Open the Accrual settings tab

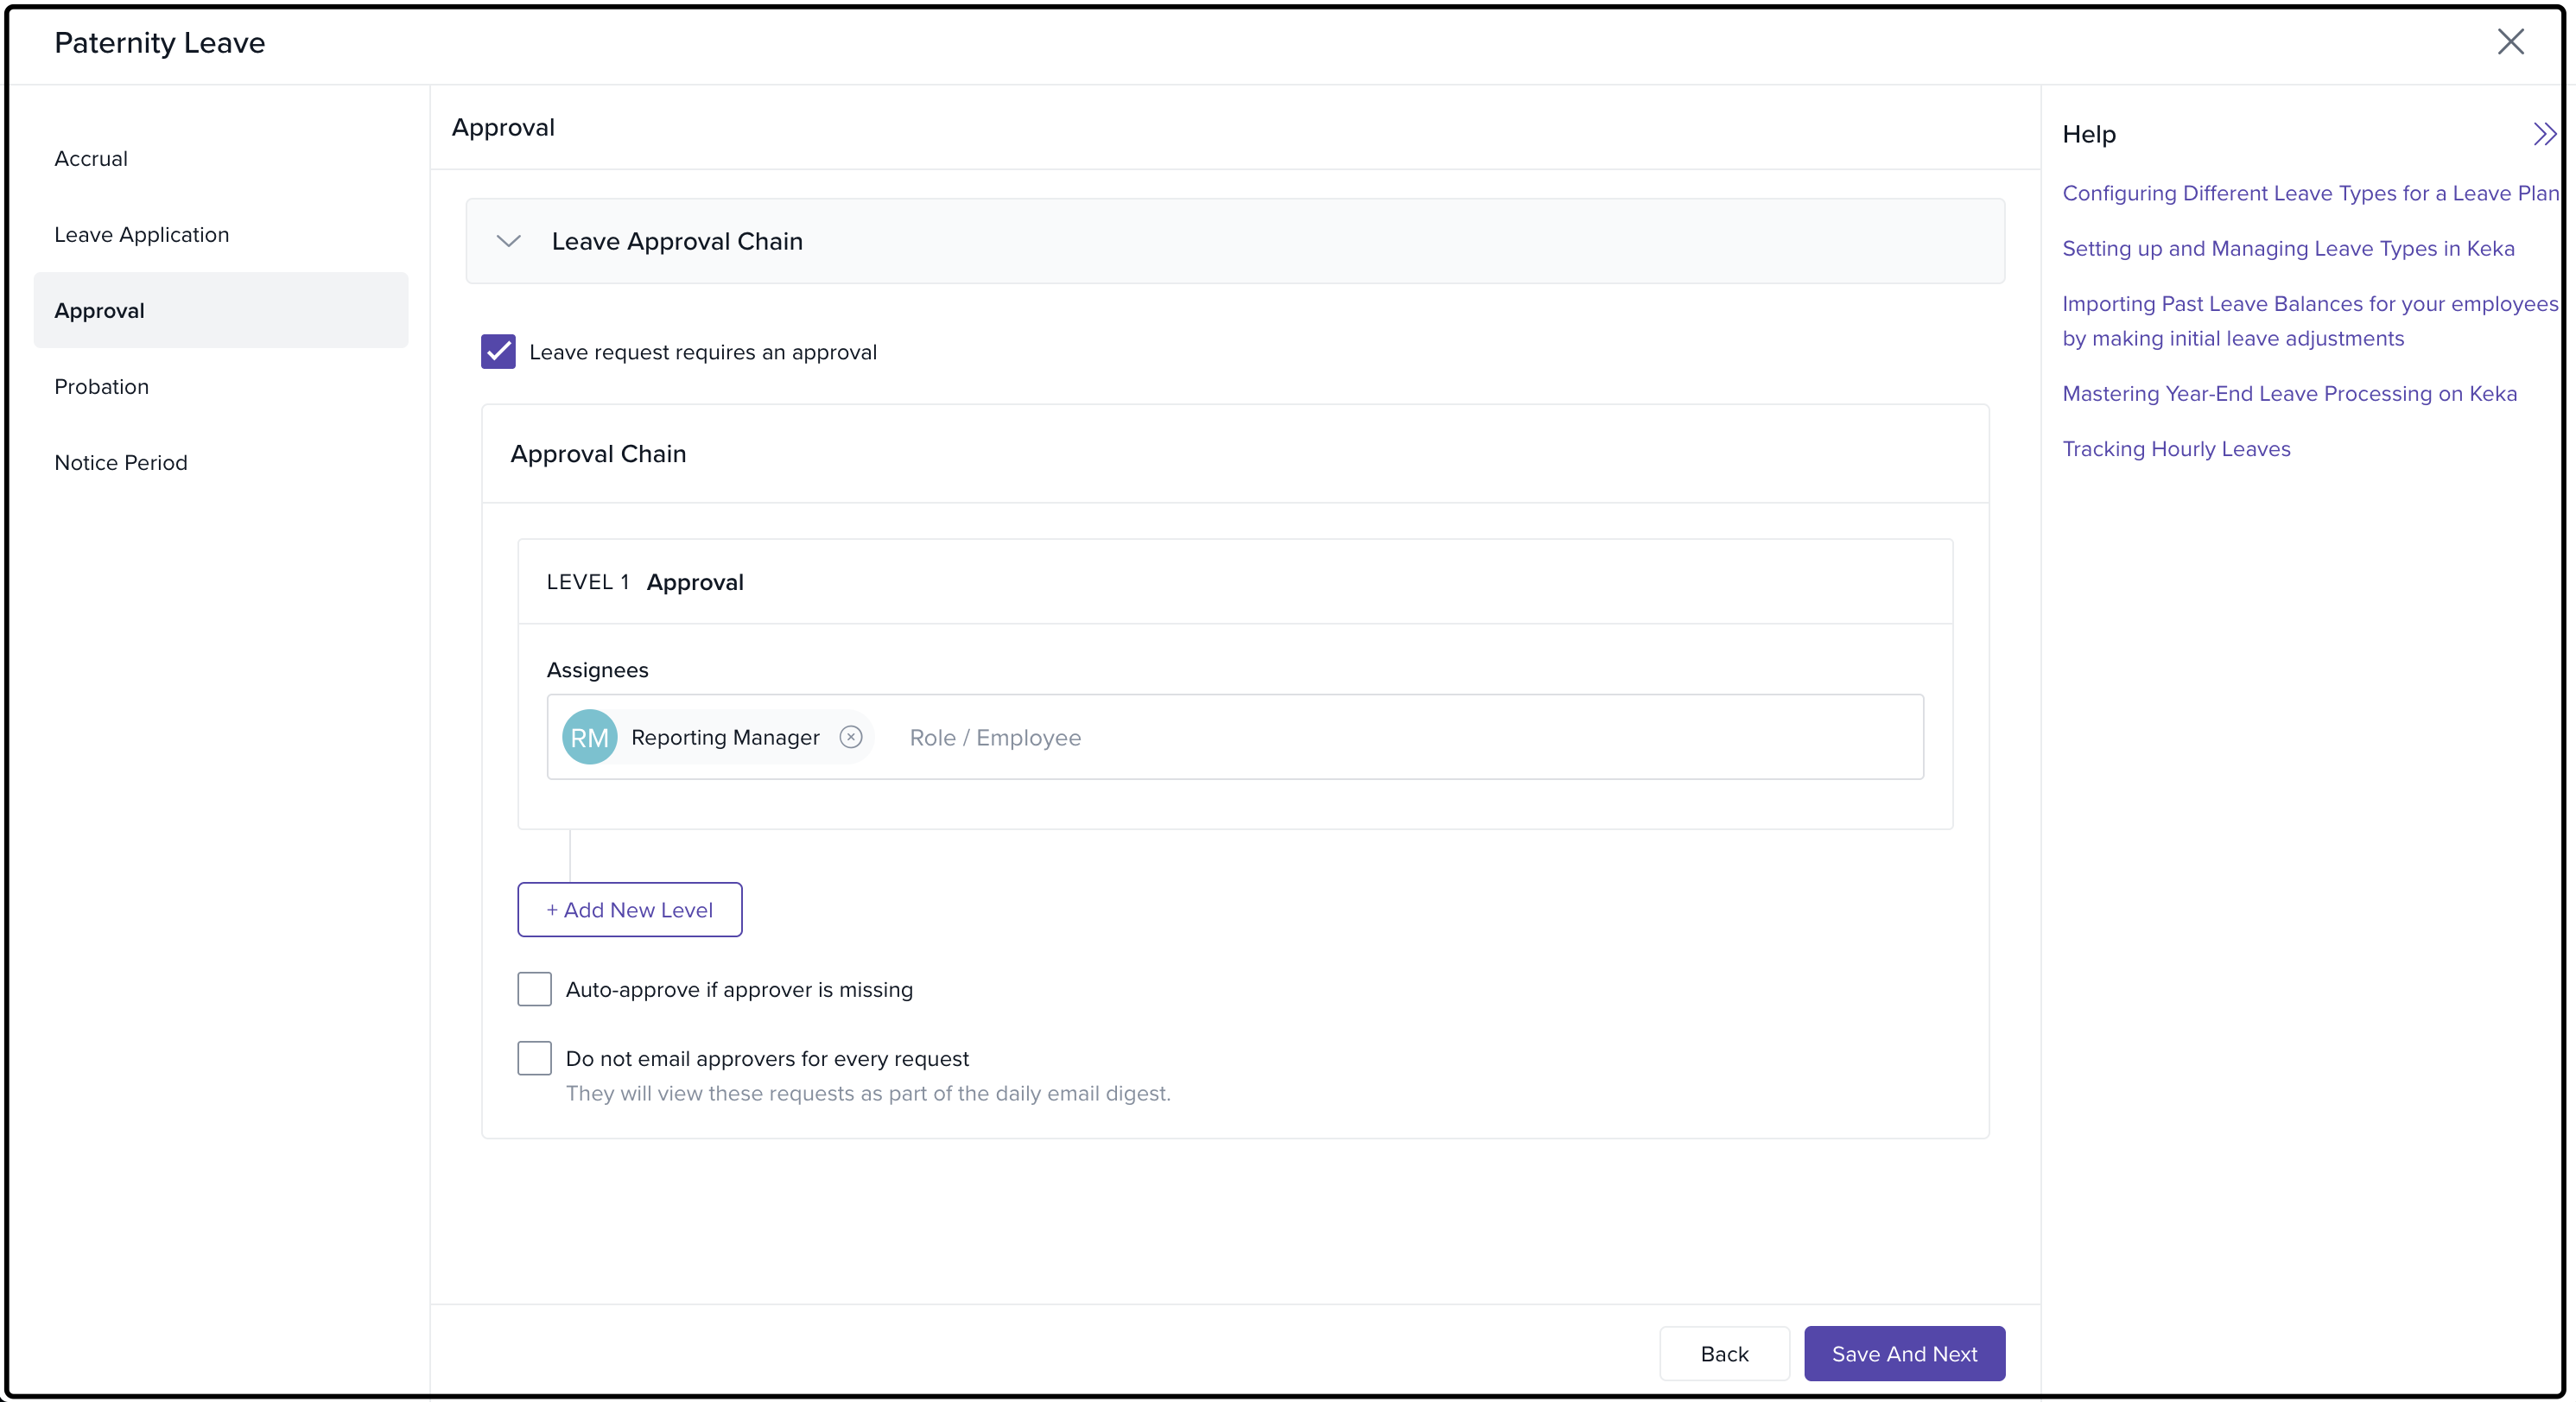(91, 159)
